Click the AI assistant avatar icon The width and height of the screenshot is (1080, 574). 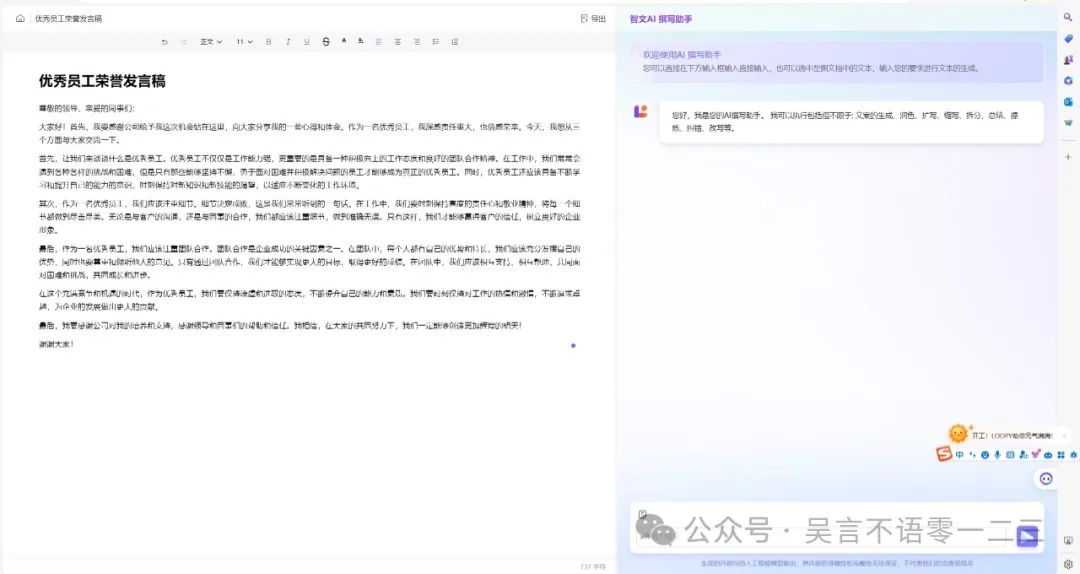pyautogui.click(x=641, y=112)
